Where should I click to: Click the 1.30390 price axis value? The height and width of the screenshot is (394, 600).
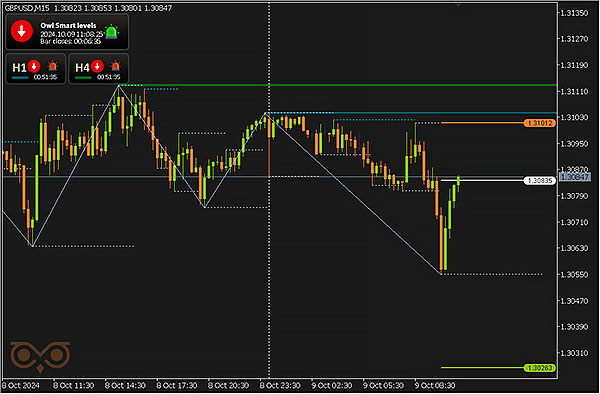point(574,327)
